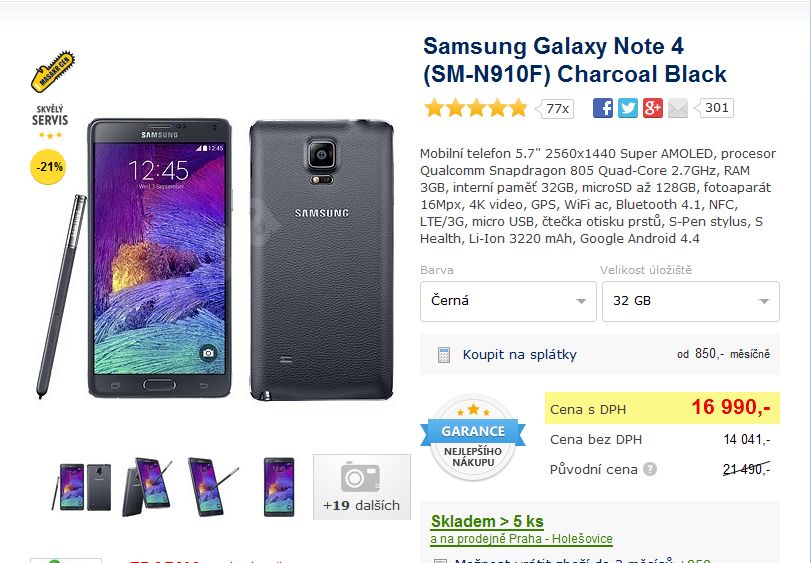The image size is (811, 563).
Task: Click the -21% discount badge
Action: tap(49, 167)
